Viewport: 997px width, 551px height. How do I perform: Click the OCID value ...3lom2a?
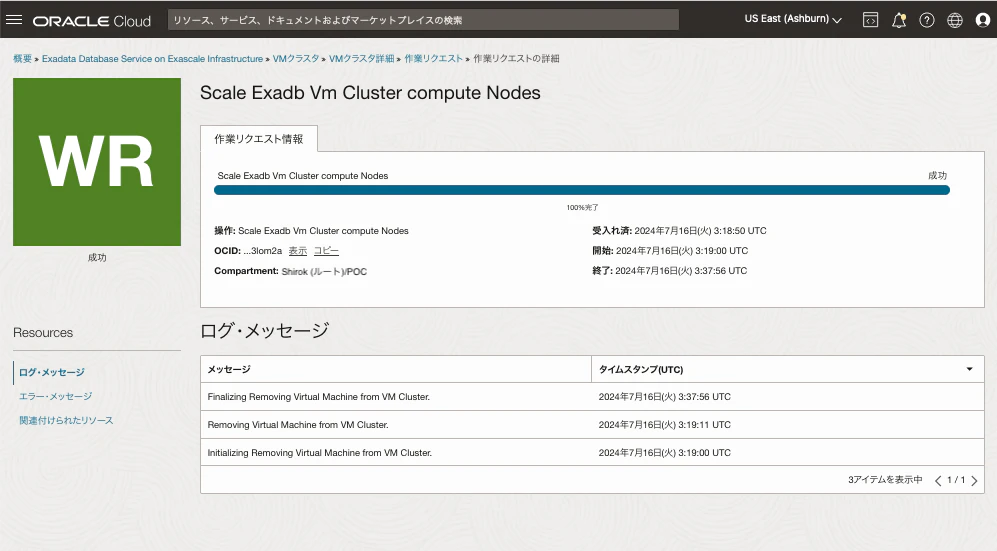(x=263, y=251)
